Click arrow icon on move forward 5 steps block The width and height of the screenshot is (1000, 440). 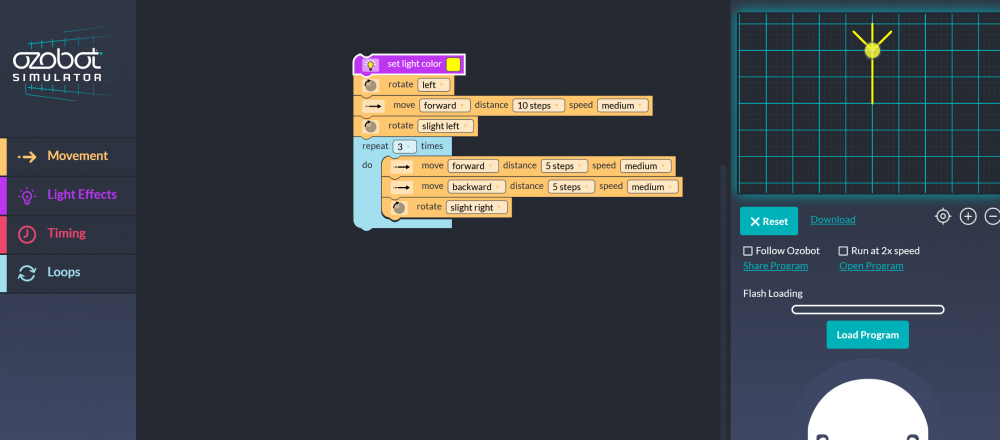pyautogui.click(x=401, y=166)
